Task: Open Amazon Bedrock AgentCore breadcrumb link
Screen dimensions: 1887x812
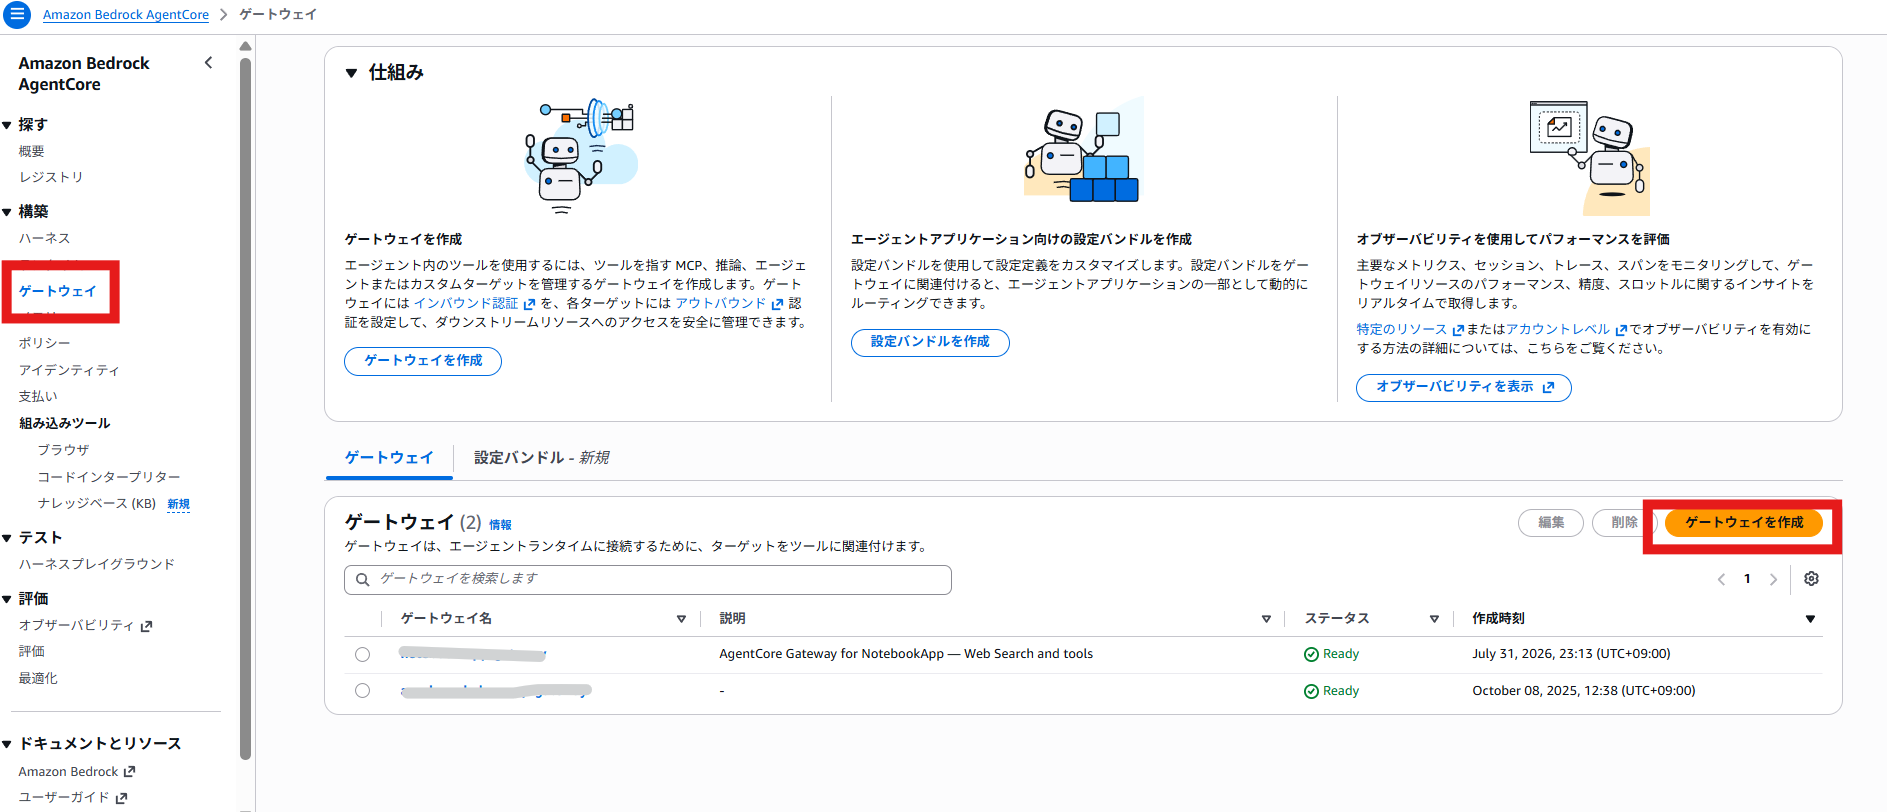Action: click(x=126, y=15)
